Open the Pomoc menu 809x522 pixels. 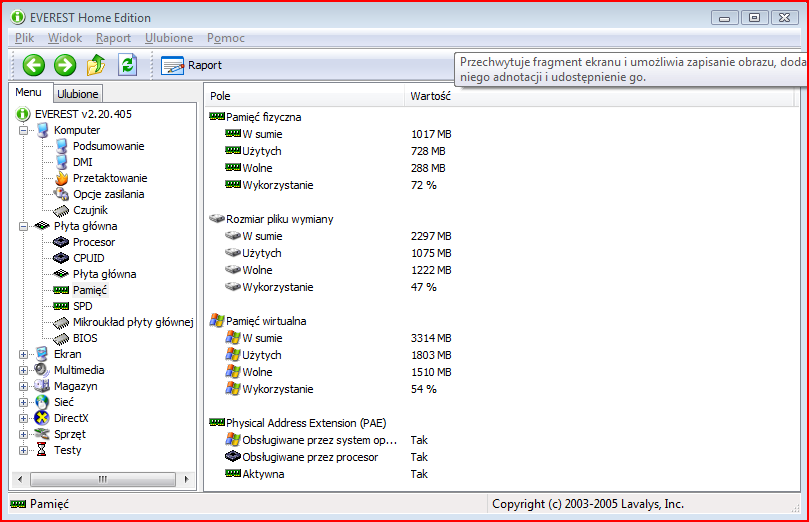point(225,38)
